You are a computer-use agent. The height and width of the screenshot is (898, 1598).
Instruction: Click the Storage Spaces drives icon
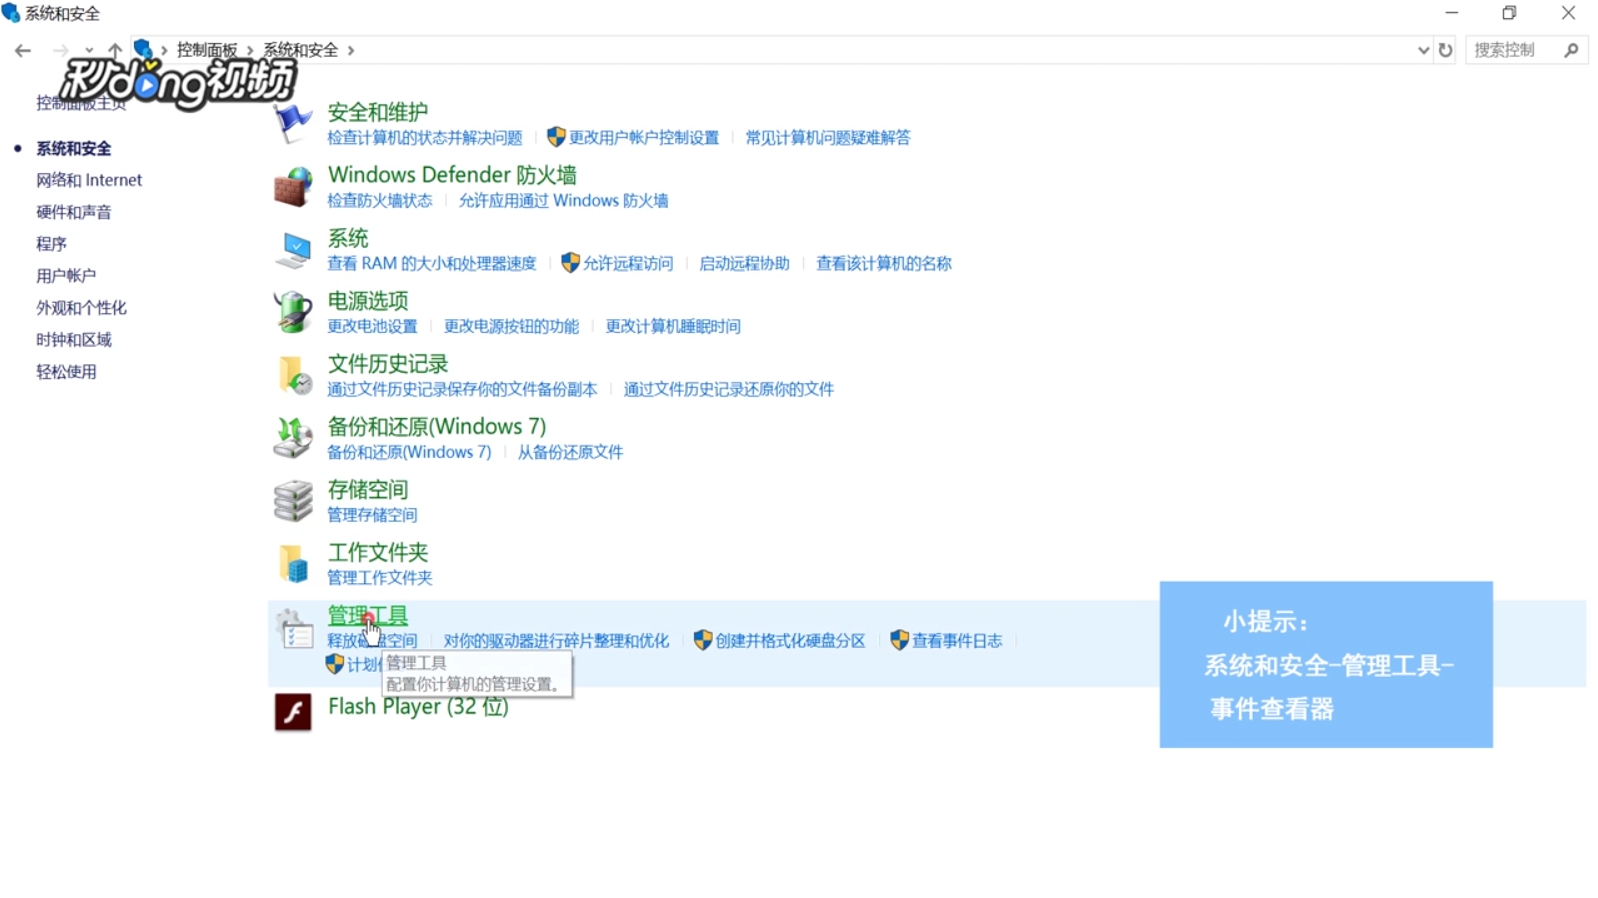pos(293,501)
